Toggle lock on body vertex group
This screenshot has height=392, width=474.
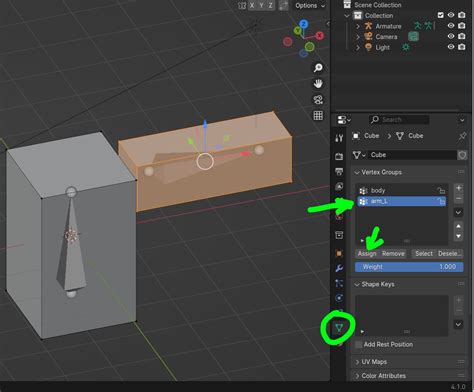click(x=441, y=191)
